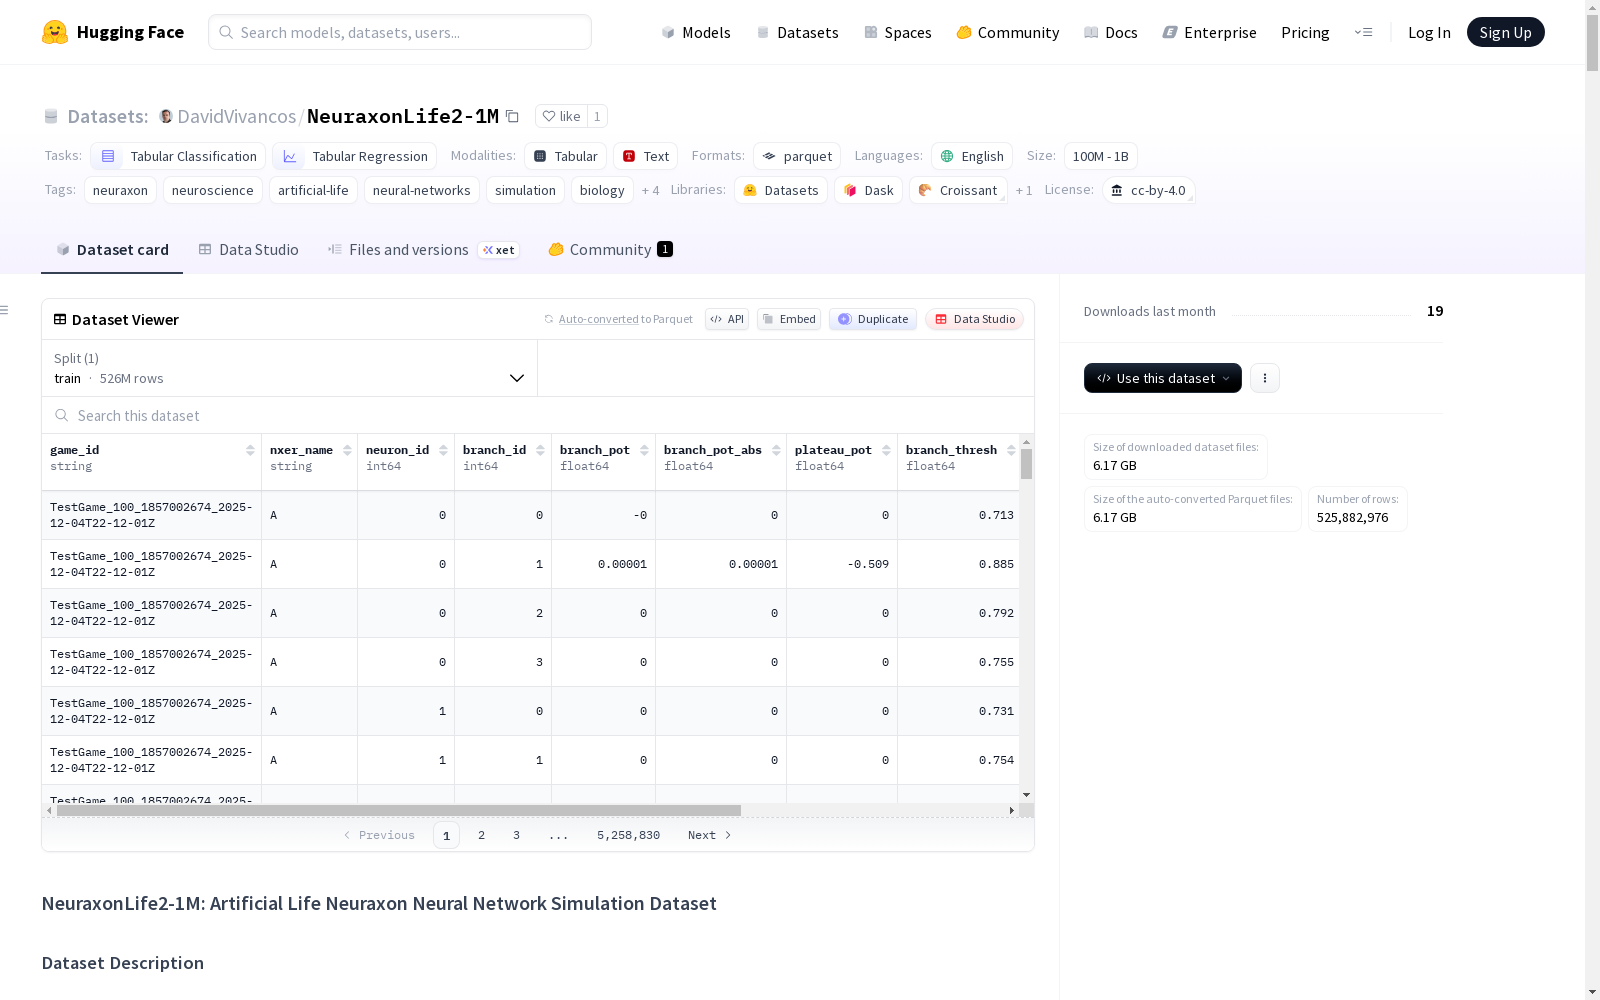Click the vertical table scrollbar thumb
This screenshot has height=1000, width=1600.
pyautogui.click(x=1026, y=464)
